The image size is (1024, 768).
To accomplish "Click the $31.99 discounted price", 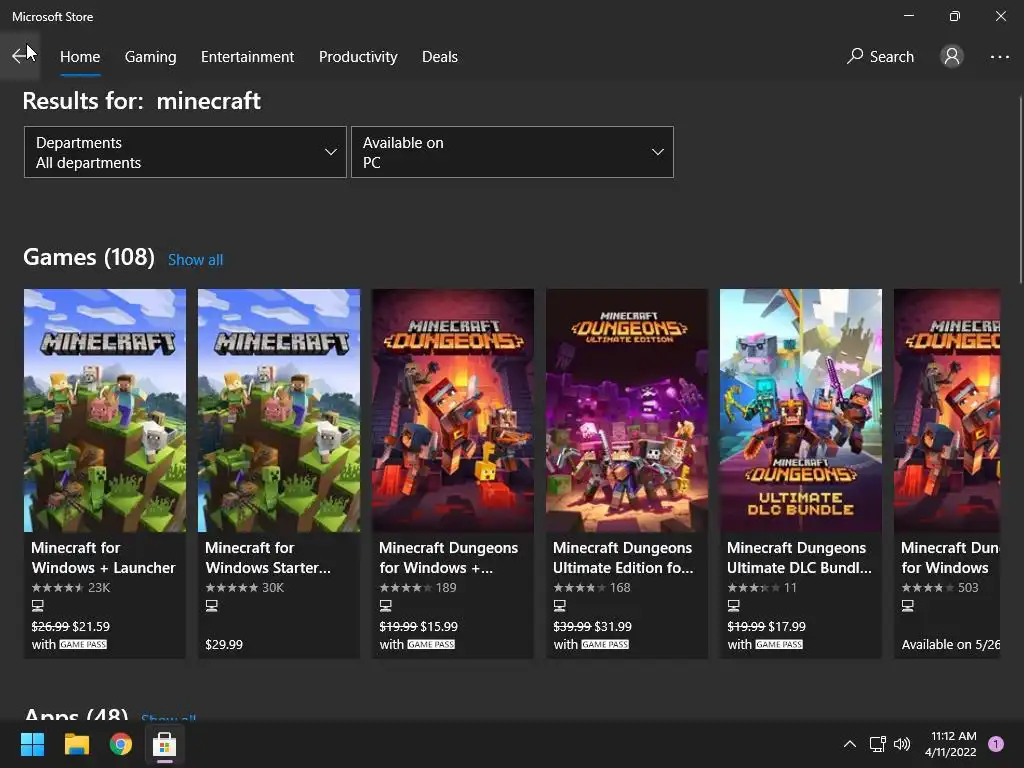I will [x=613, y=626].
